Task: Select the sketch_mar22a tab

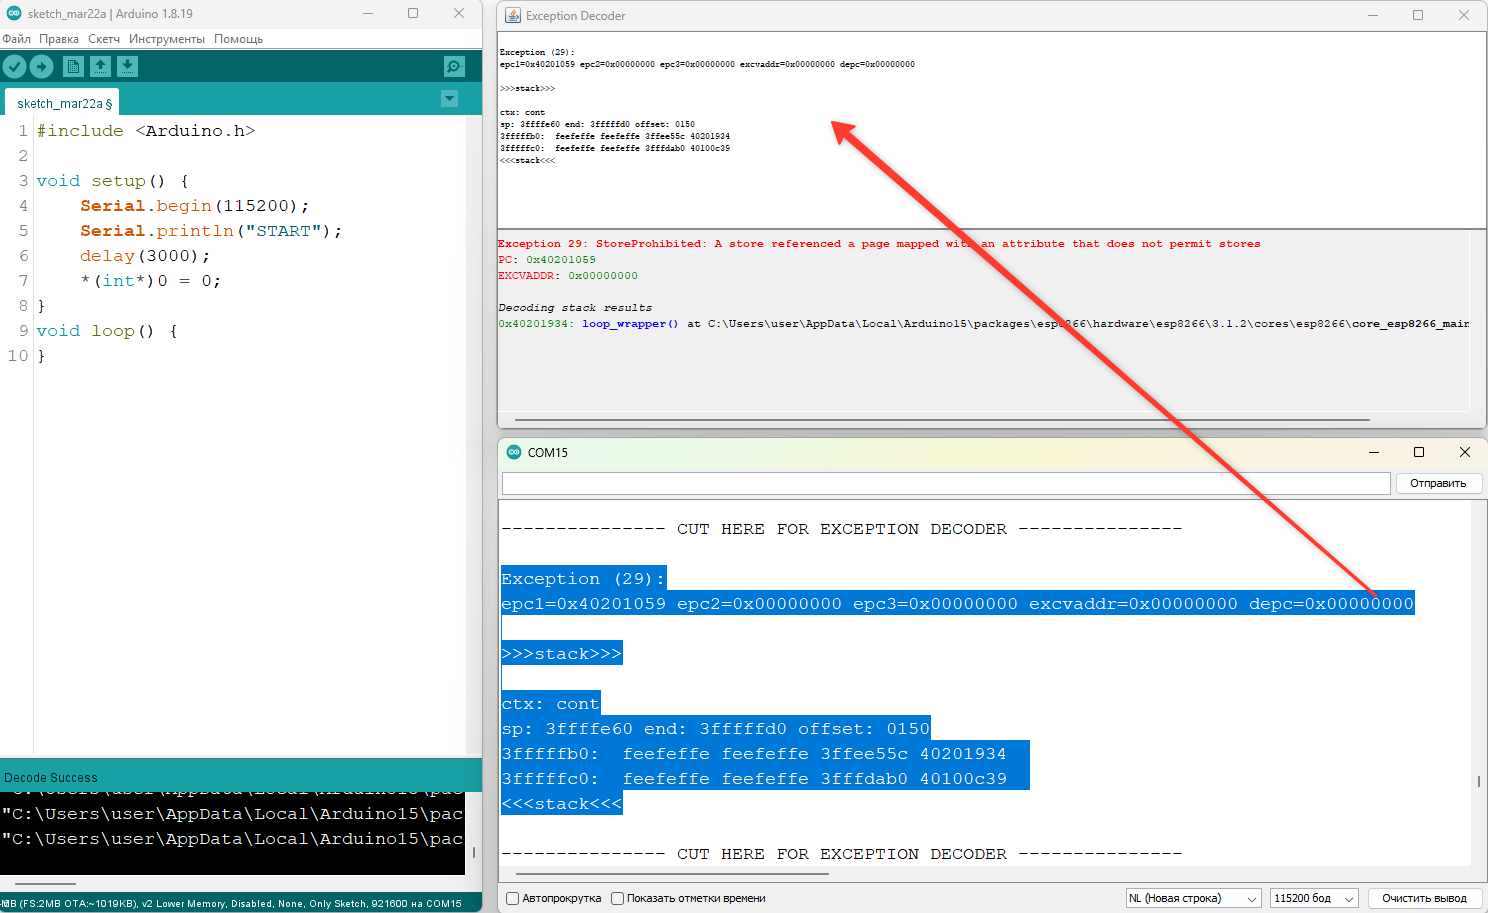Action: tap(62, 103)
